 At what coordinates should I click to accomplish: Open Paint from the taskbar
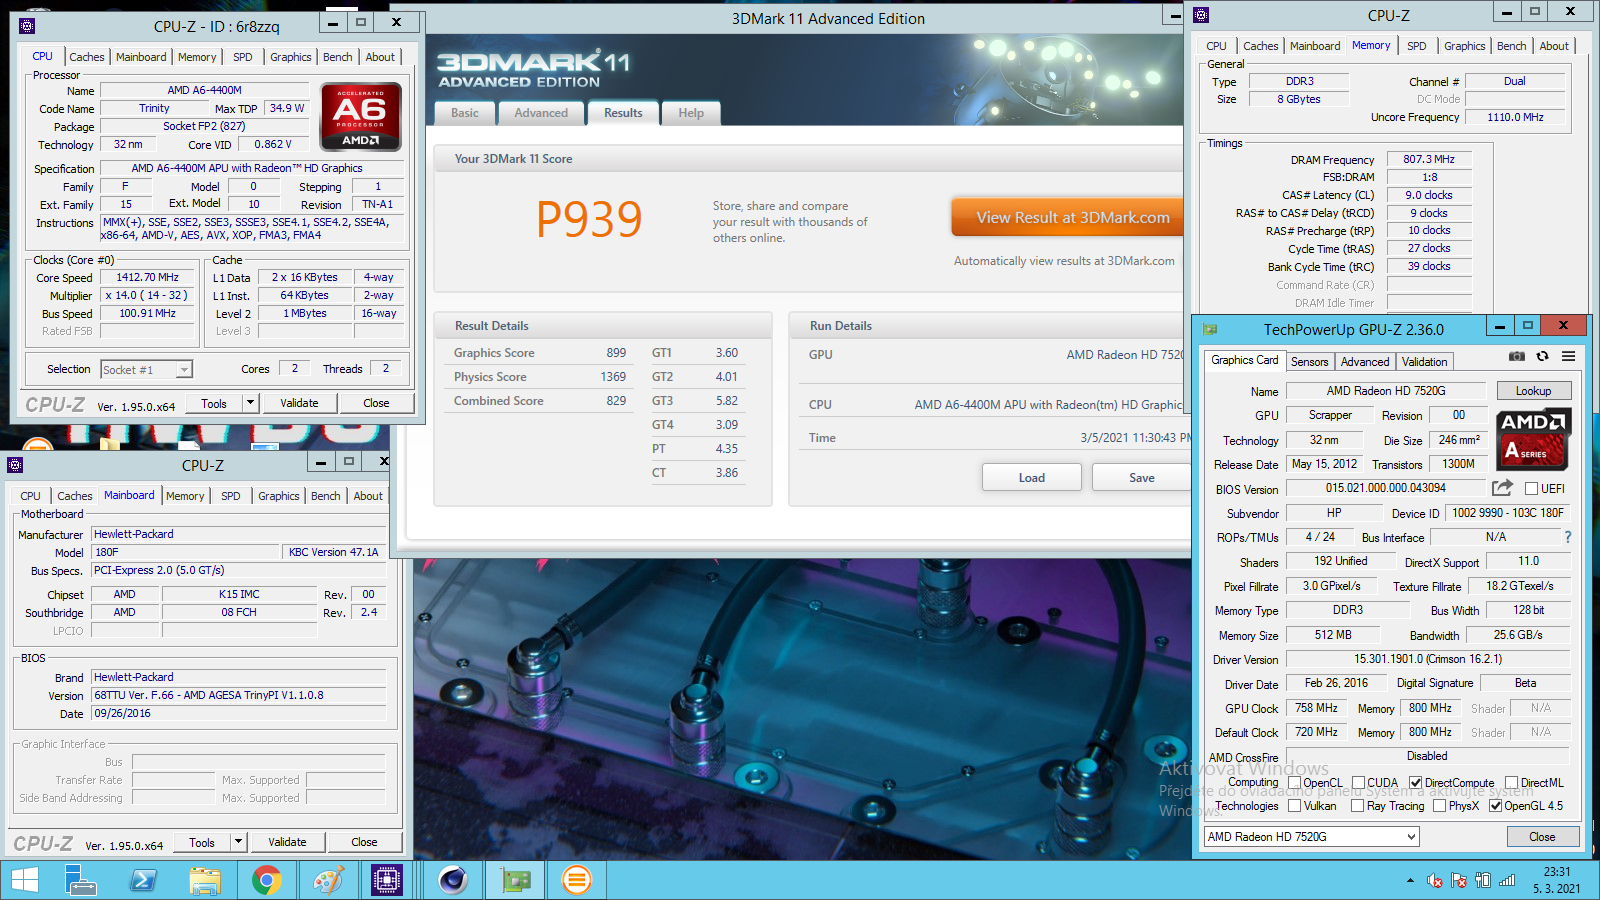tap(328, 880)
